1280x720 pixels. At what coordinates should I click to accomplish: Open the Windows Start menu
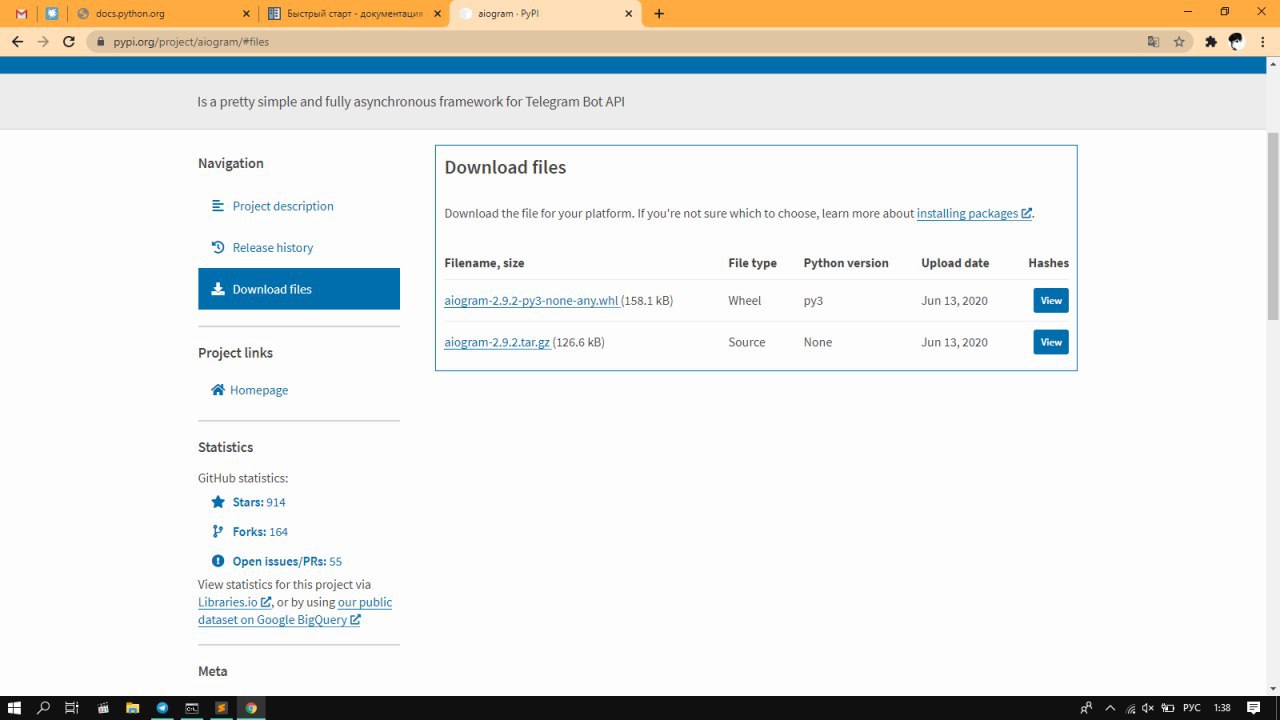point(14,708)
